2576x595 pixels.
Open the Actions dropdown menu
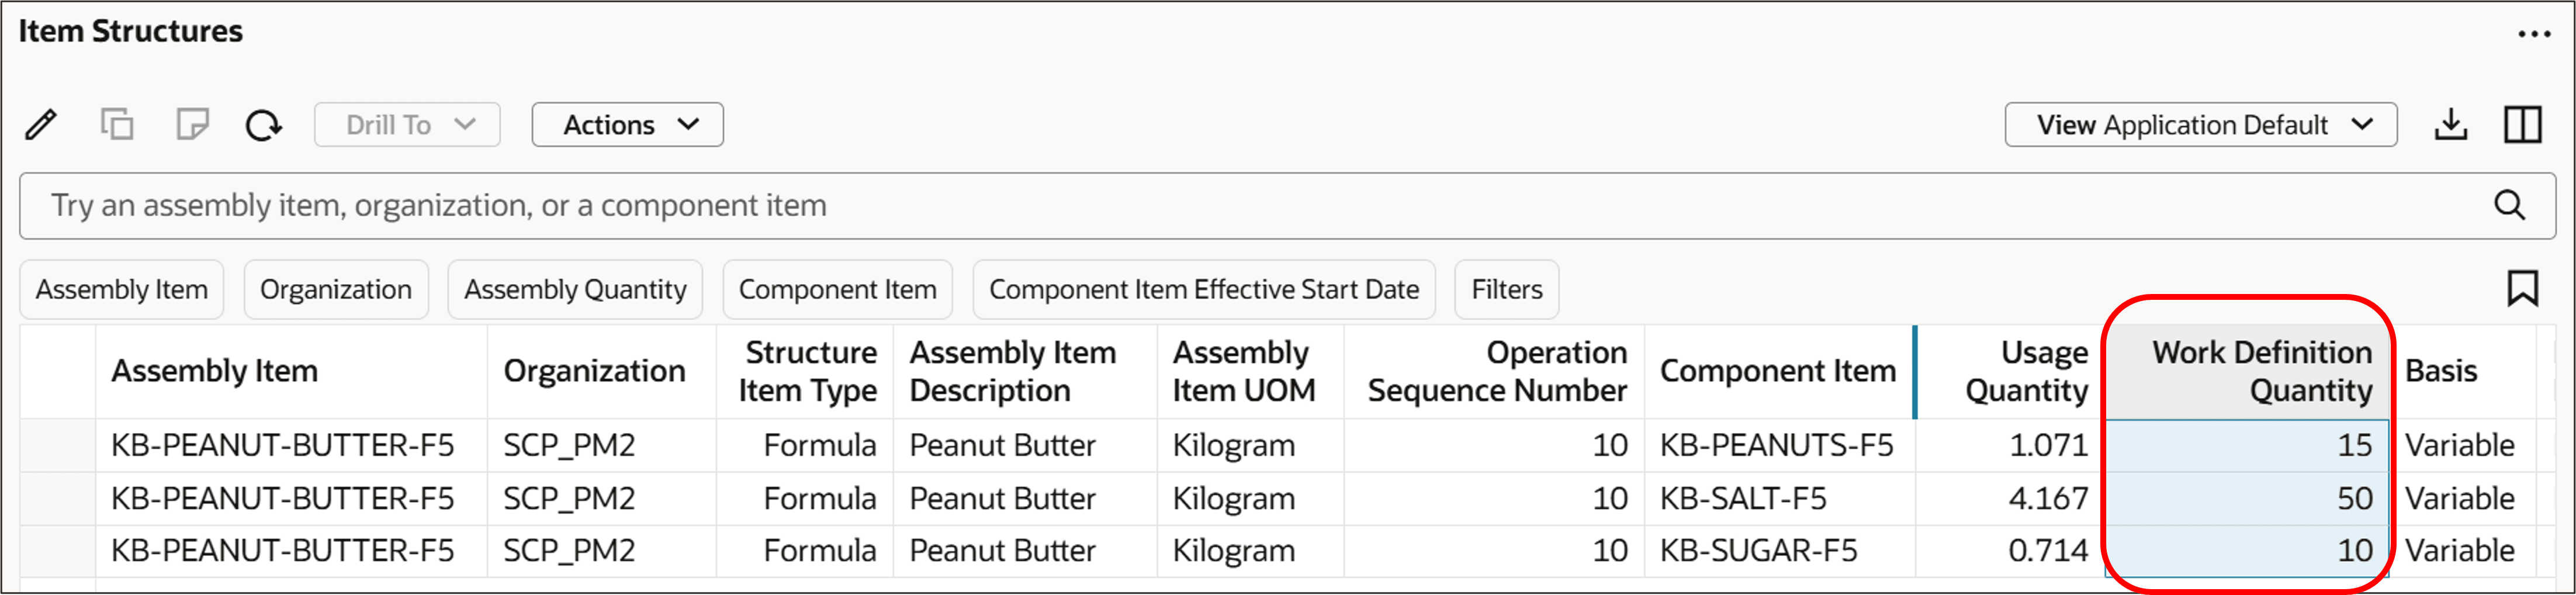point(627,124)
